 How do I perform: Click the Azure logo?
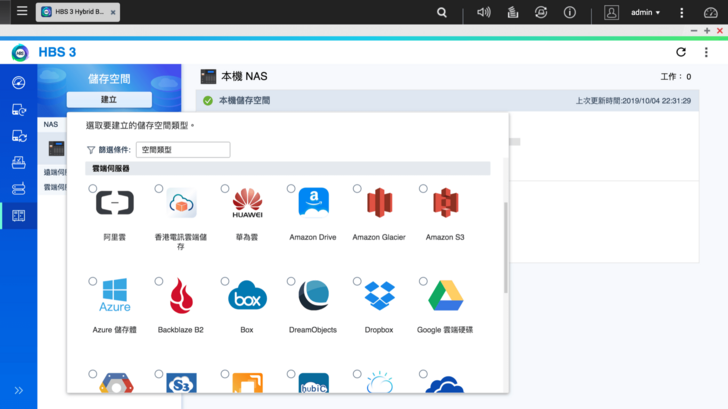click(x=115, y=295)
